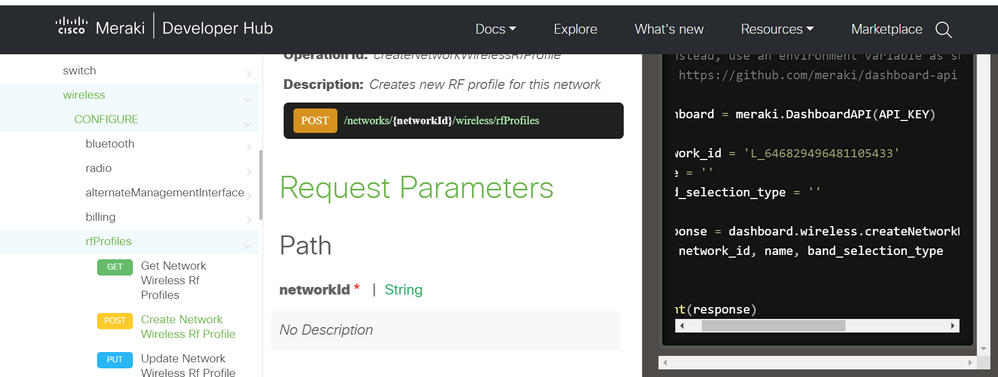Viewport: 998px width, 377px height.
Task: Click the No Description box
Action: (446, 330)
